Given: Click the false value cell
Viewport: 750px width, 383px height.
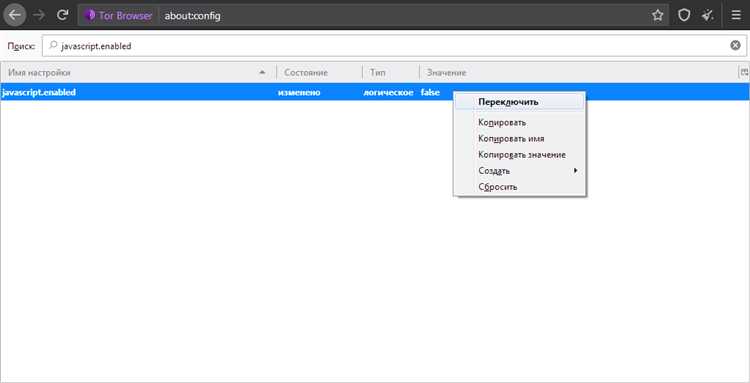Looking at the screenshot, I should (x=430, y=92).
